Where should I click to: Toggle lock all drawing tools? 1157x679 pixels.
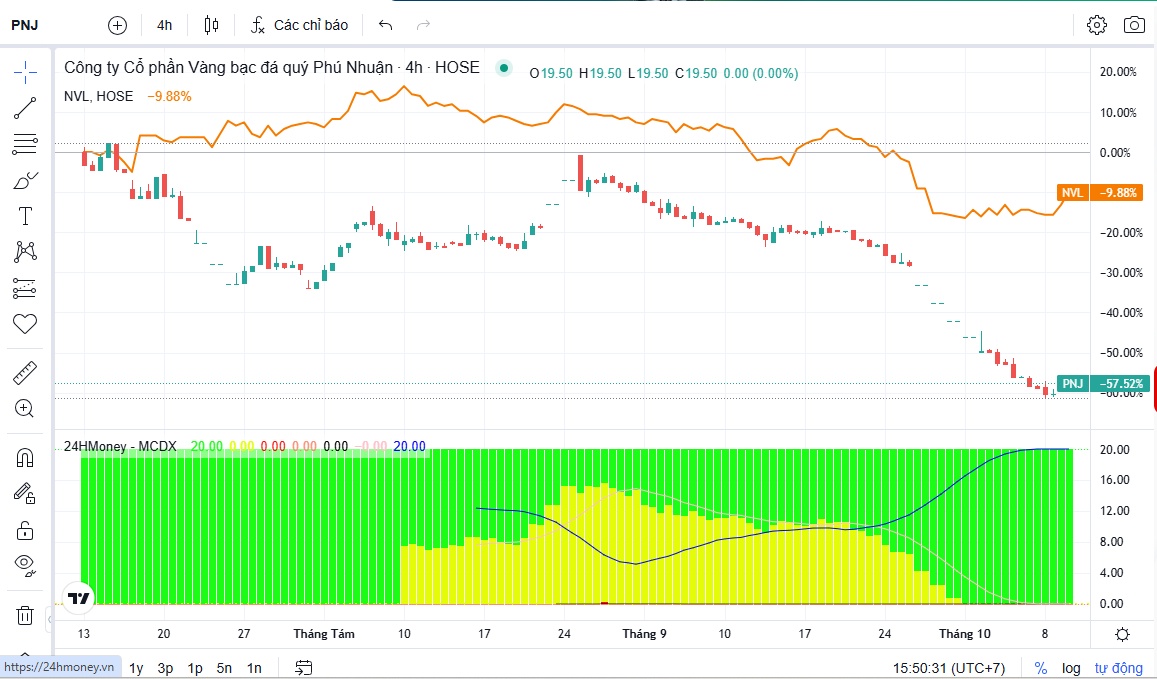[25, 530]
